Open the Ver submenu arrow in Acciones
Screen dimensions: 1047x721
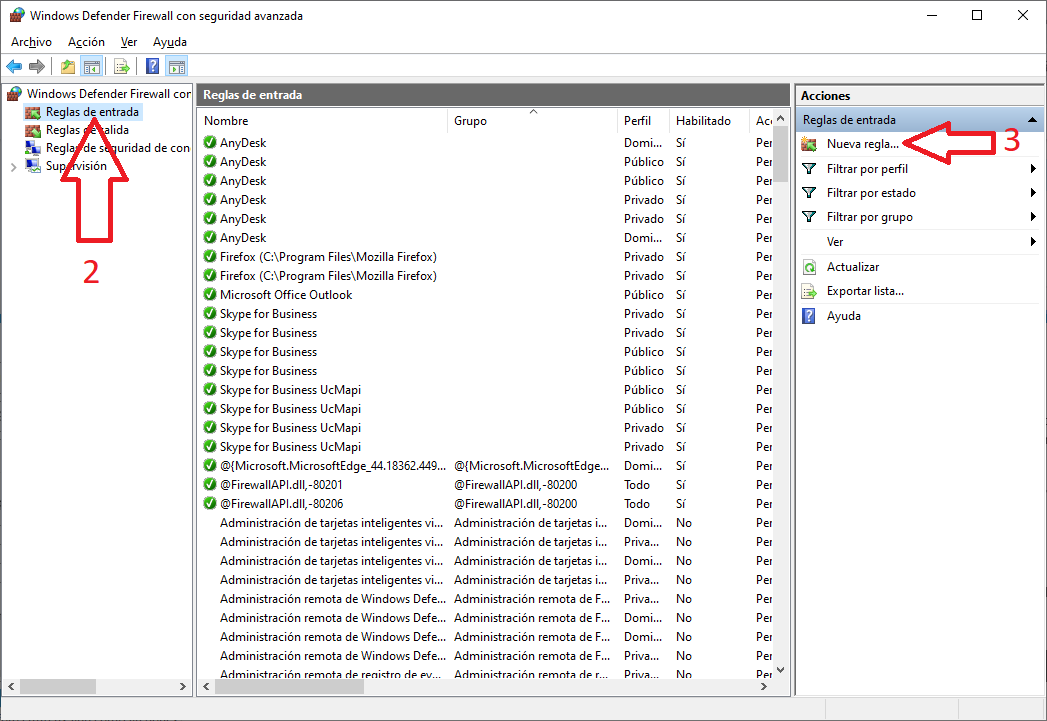(x=1033, y=242)
